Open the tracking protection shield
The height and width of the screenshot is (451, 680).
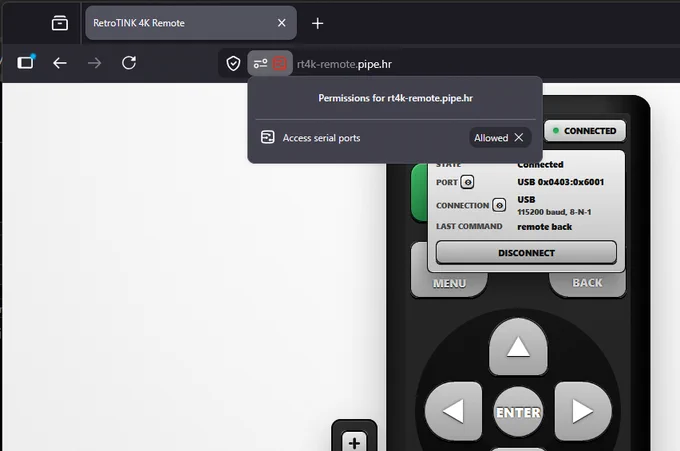(233, 64)
